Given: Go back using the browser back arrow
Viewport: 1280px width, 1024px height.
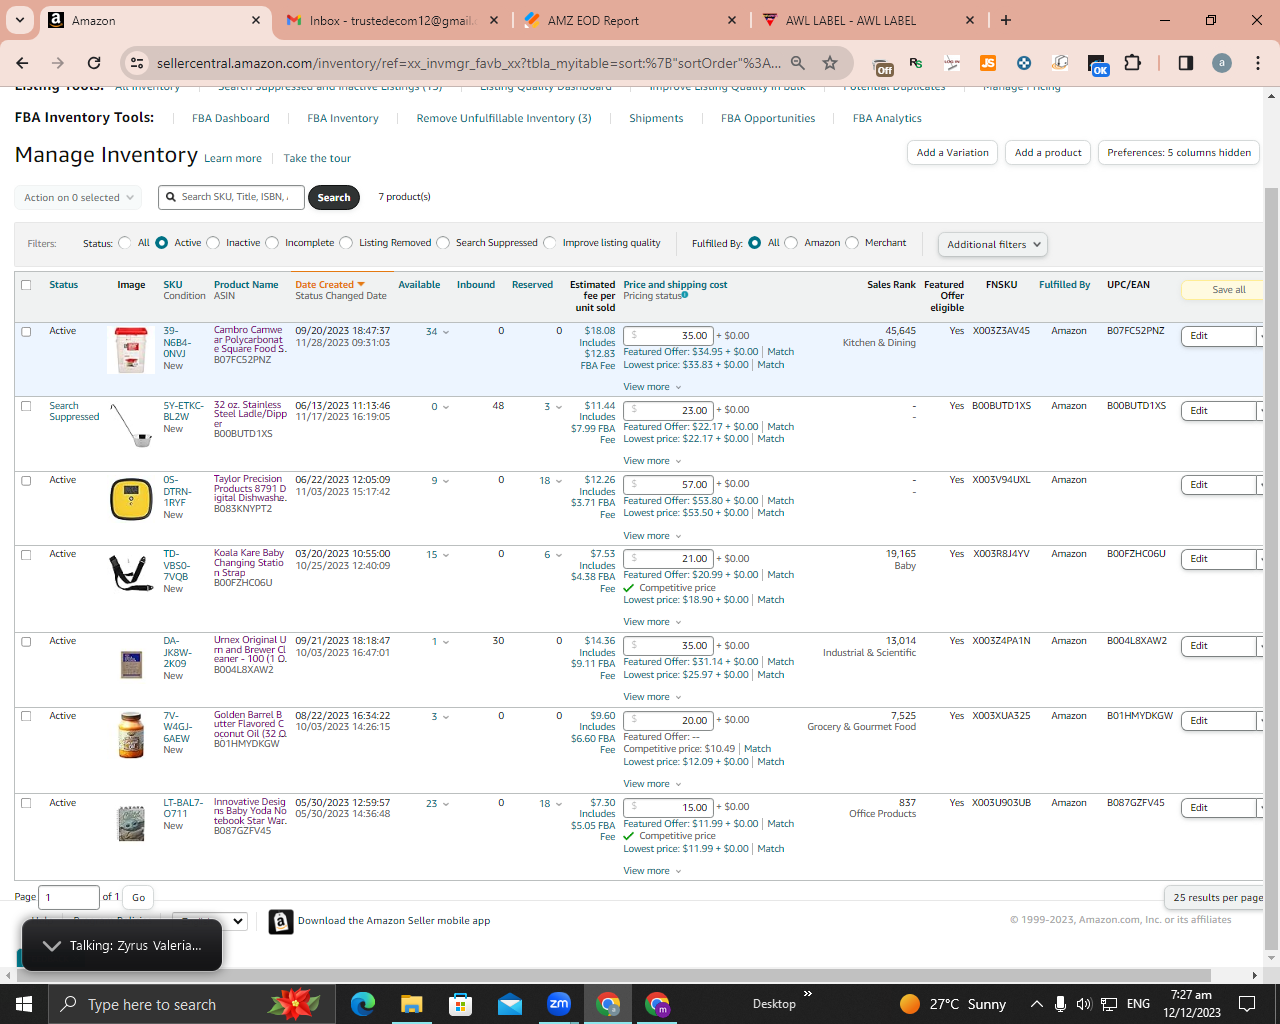Looking at the screenshot, I should pos(23,63).
